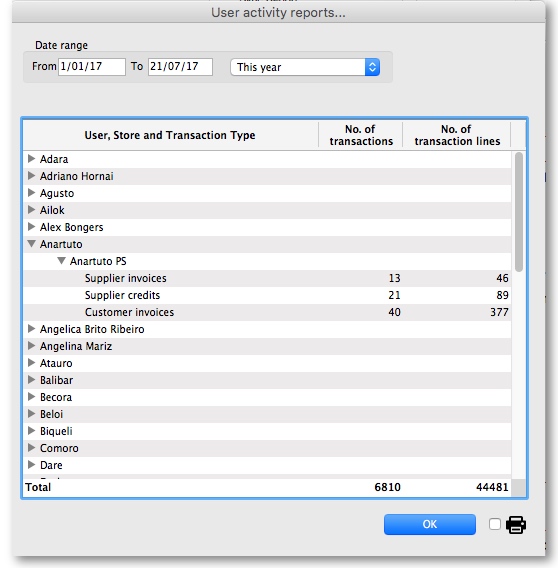Open the This year date range dropdown

tap(305, 67)
